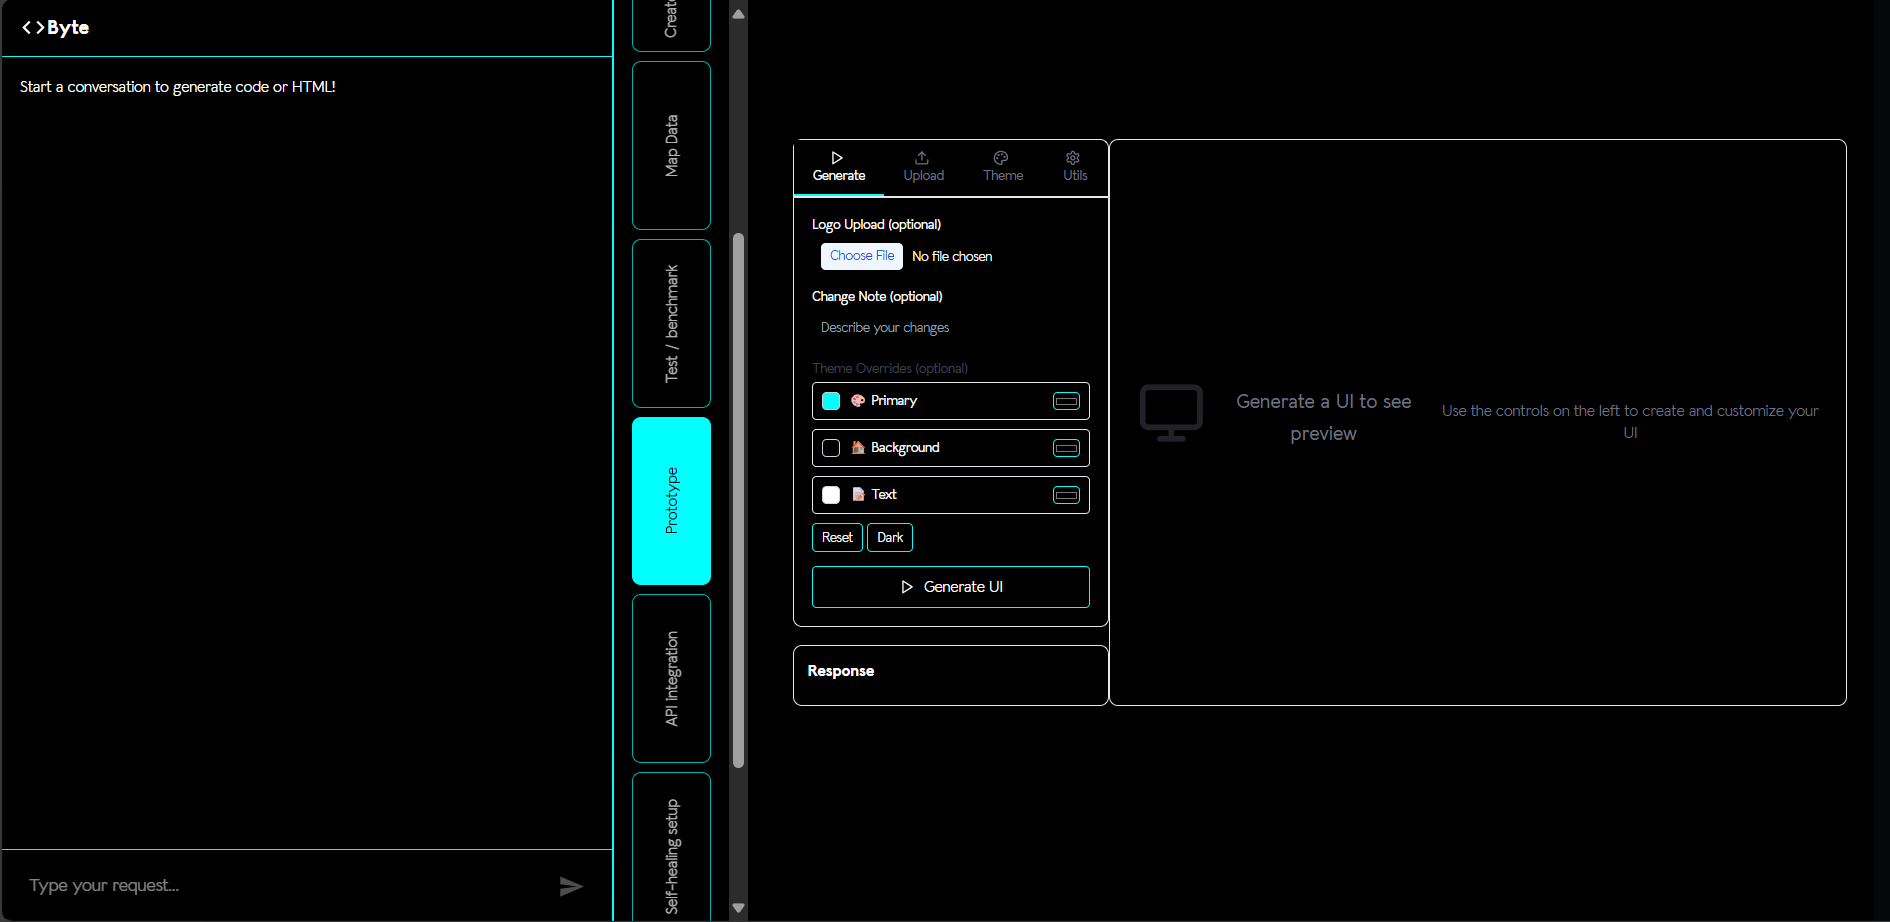Click the send message arrow icon

click(x=570, y=886)
